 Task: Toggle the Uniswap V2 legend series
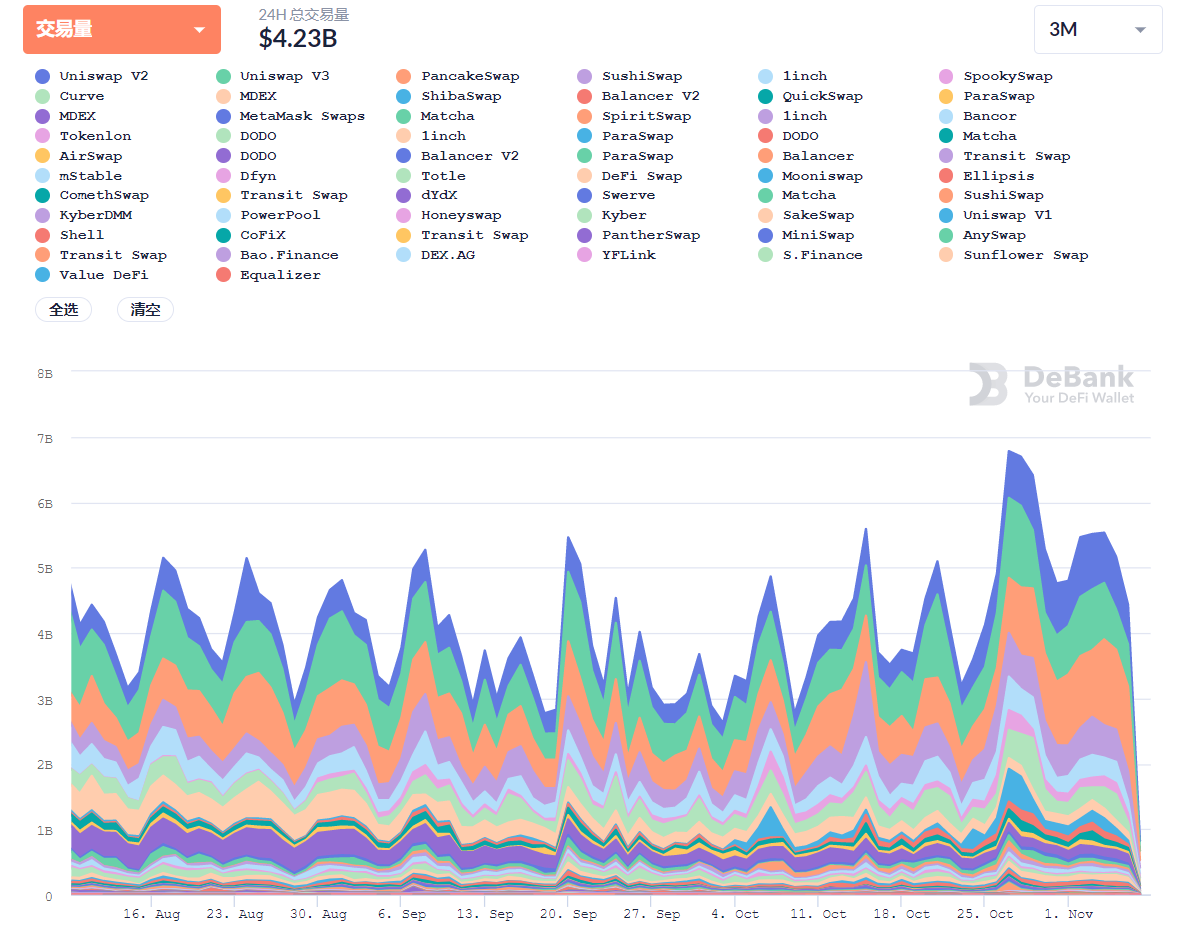(92, 76)
